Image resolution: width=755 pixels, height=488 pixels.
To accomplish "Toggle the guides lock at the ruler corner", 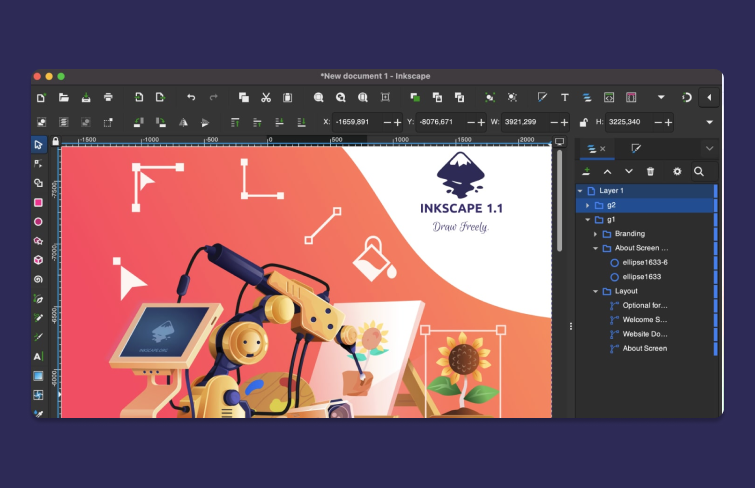I will (x=55, y=141).
